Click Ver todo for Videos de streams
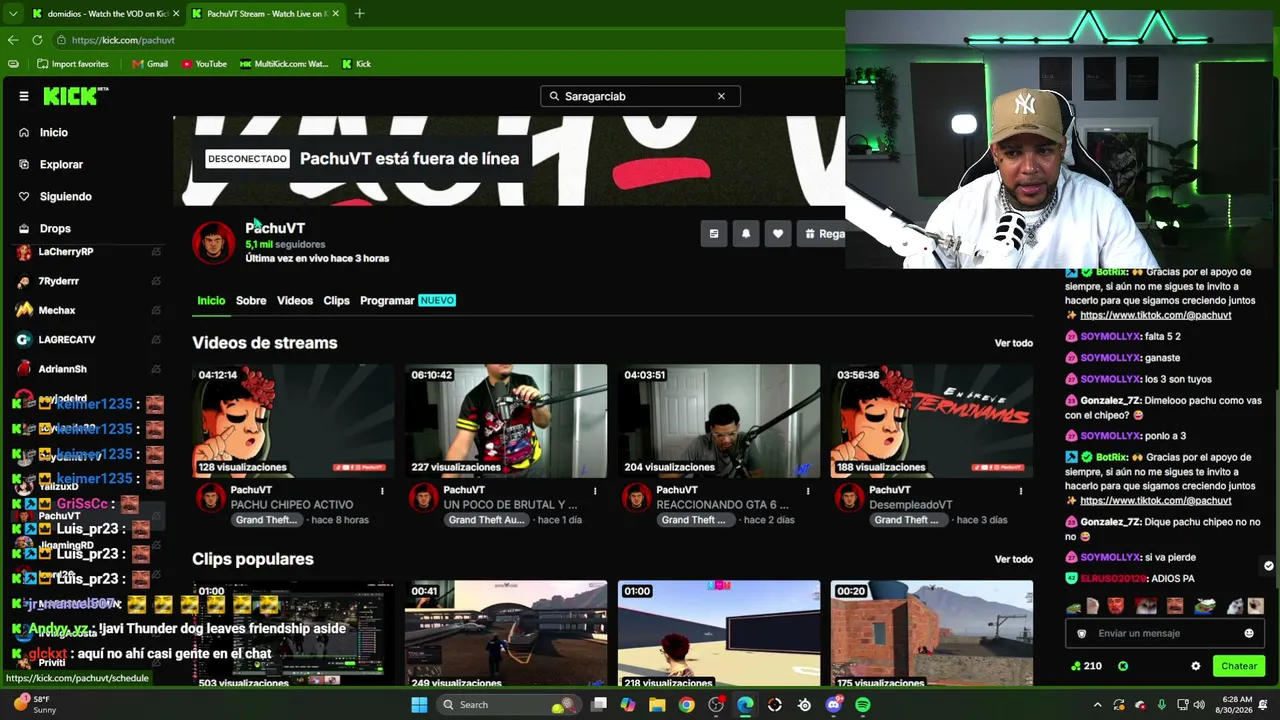 click(x=1013, y=343)
